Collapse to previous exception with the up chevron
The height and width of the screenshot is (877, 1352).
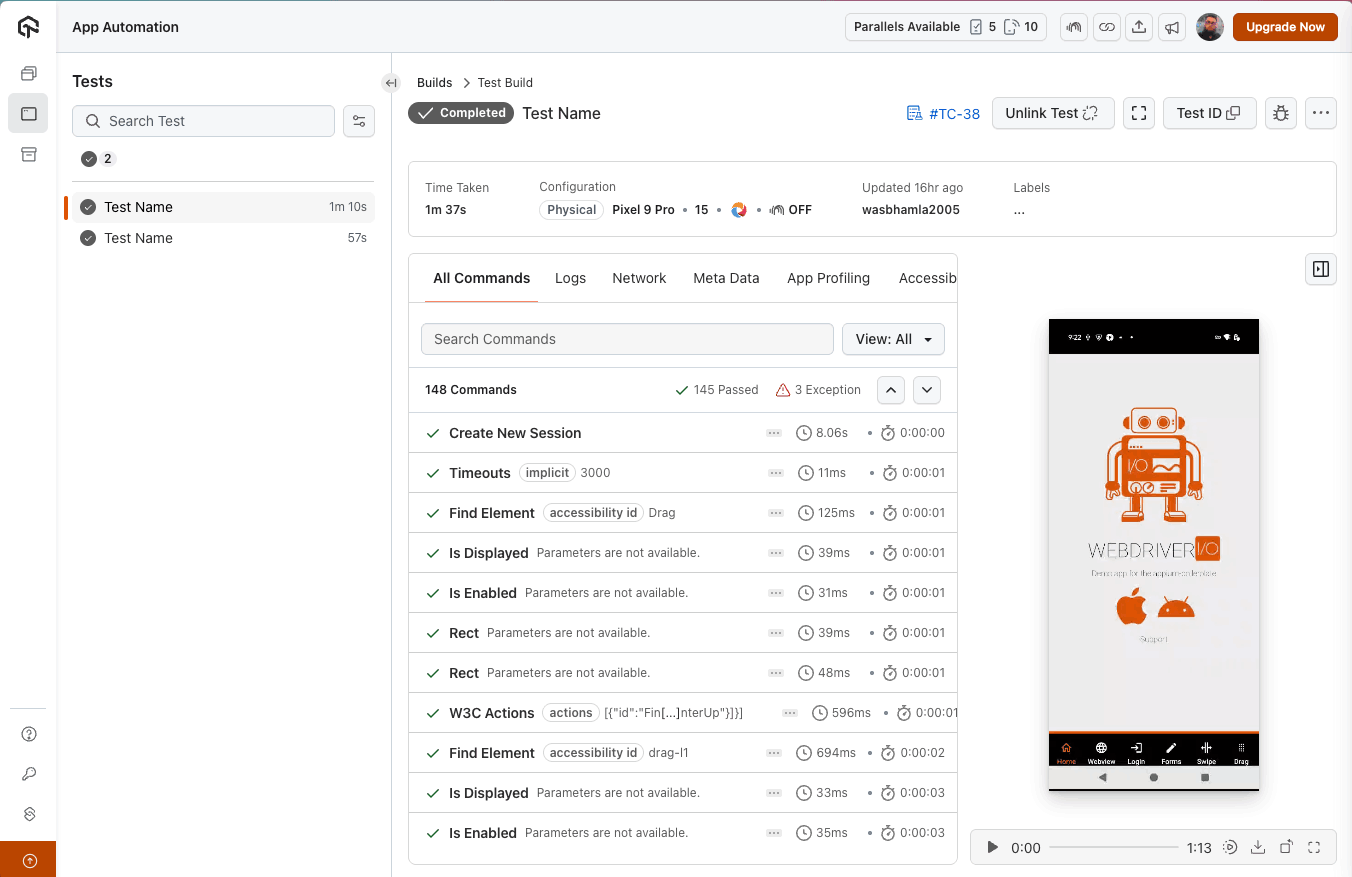(890, 390)
